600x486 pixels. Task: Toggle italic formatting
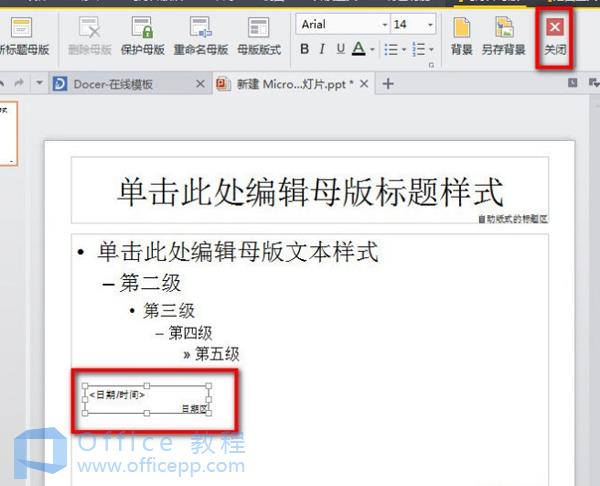[322, 49]
